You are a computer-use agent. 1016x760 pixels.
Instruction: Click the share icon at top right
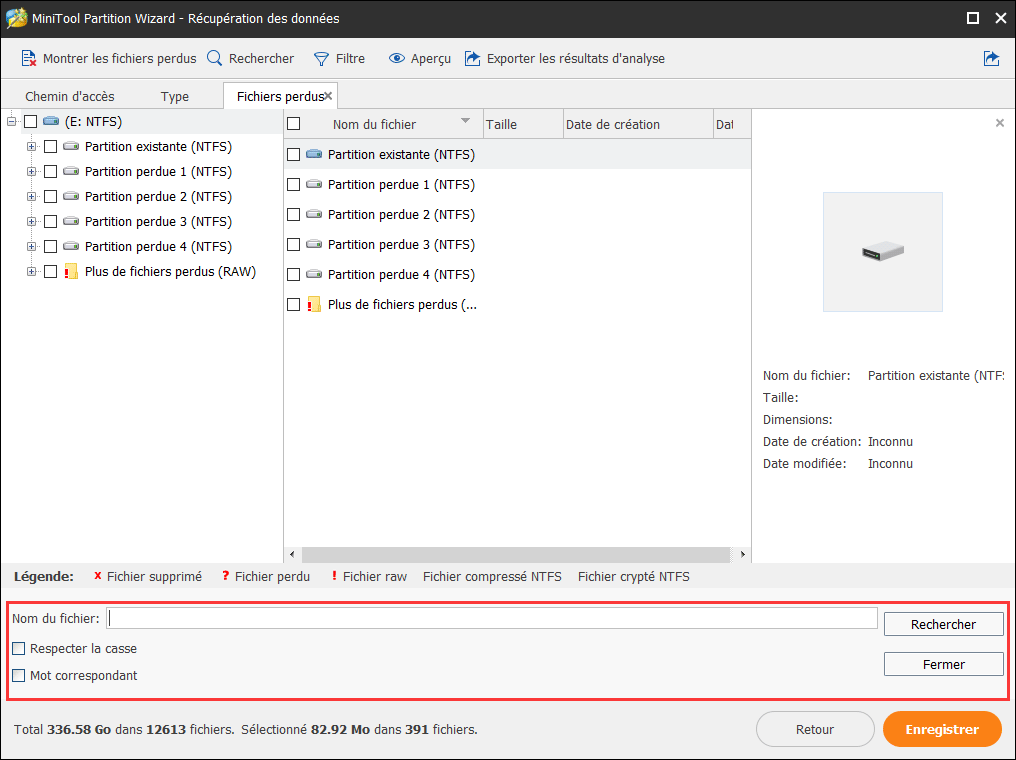991,59
